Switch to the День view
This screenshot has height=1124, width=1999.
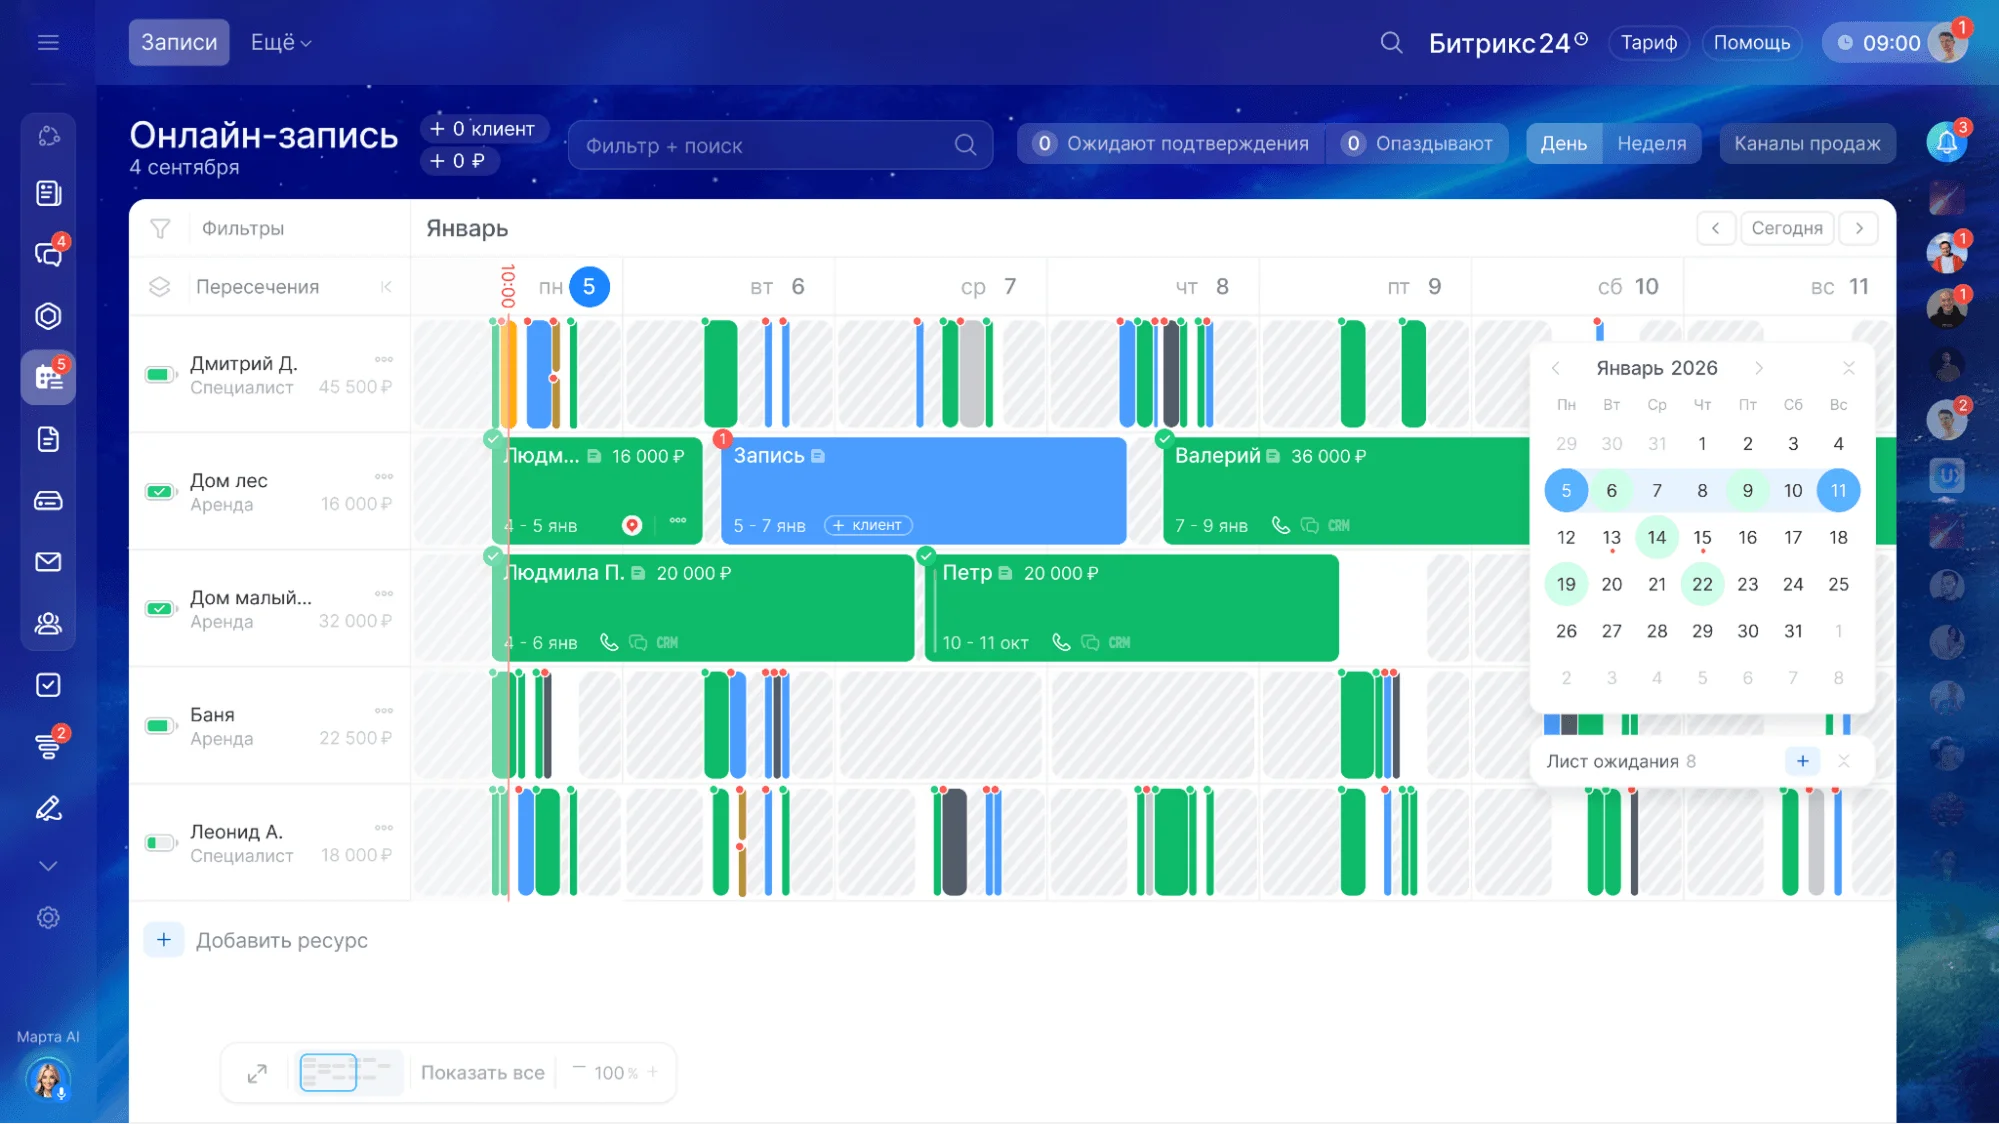click(x=1564, y=144)
